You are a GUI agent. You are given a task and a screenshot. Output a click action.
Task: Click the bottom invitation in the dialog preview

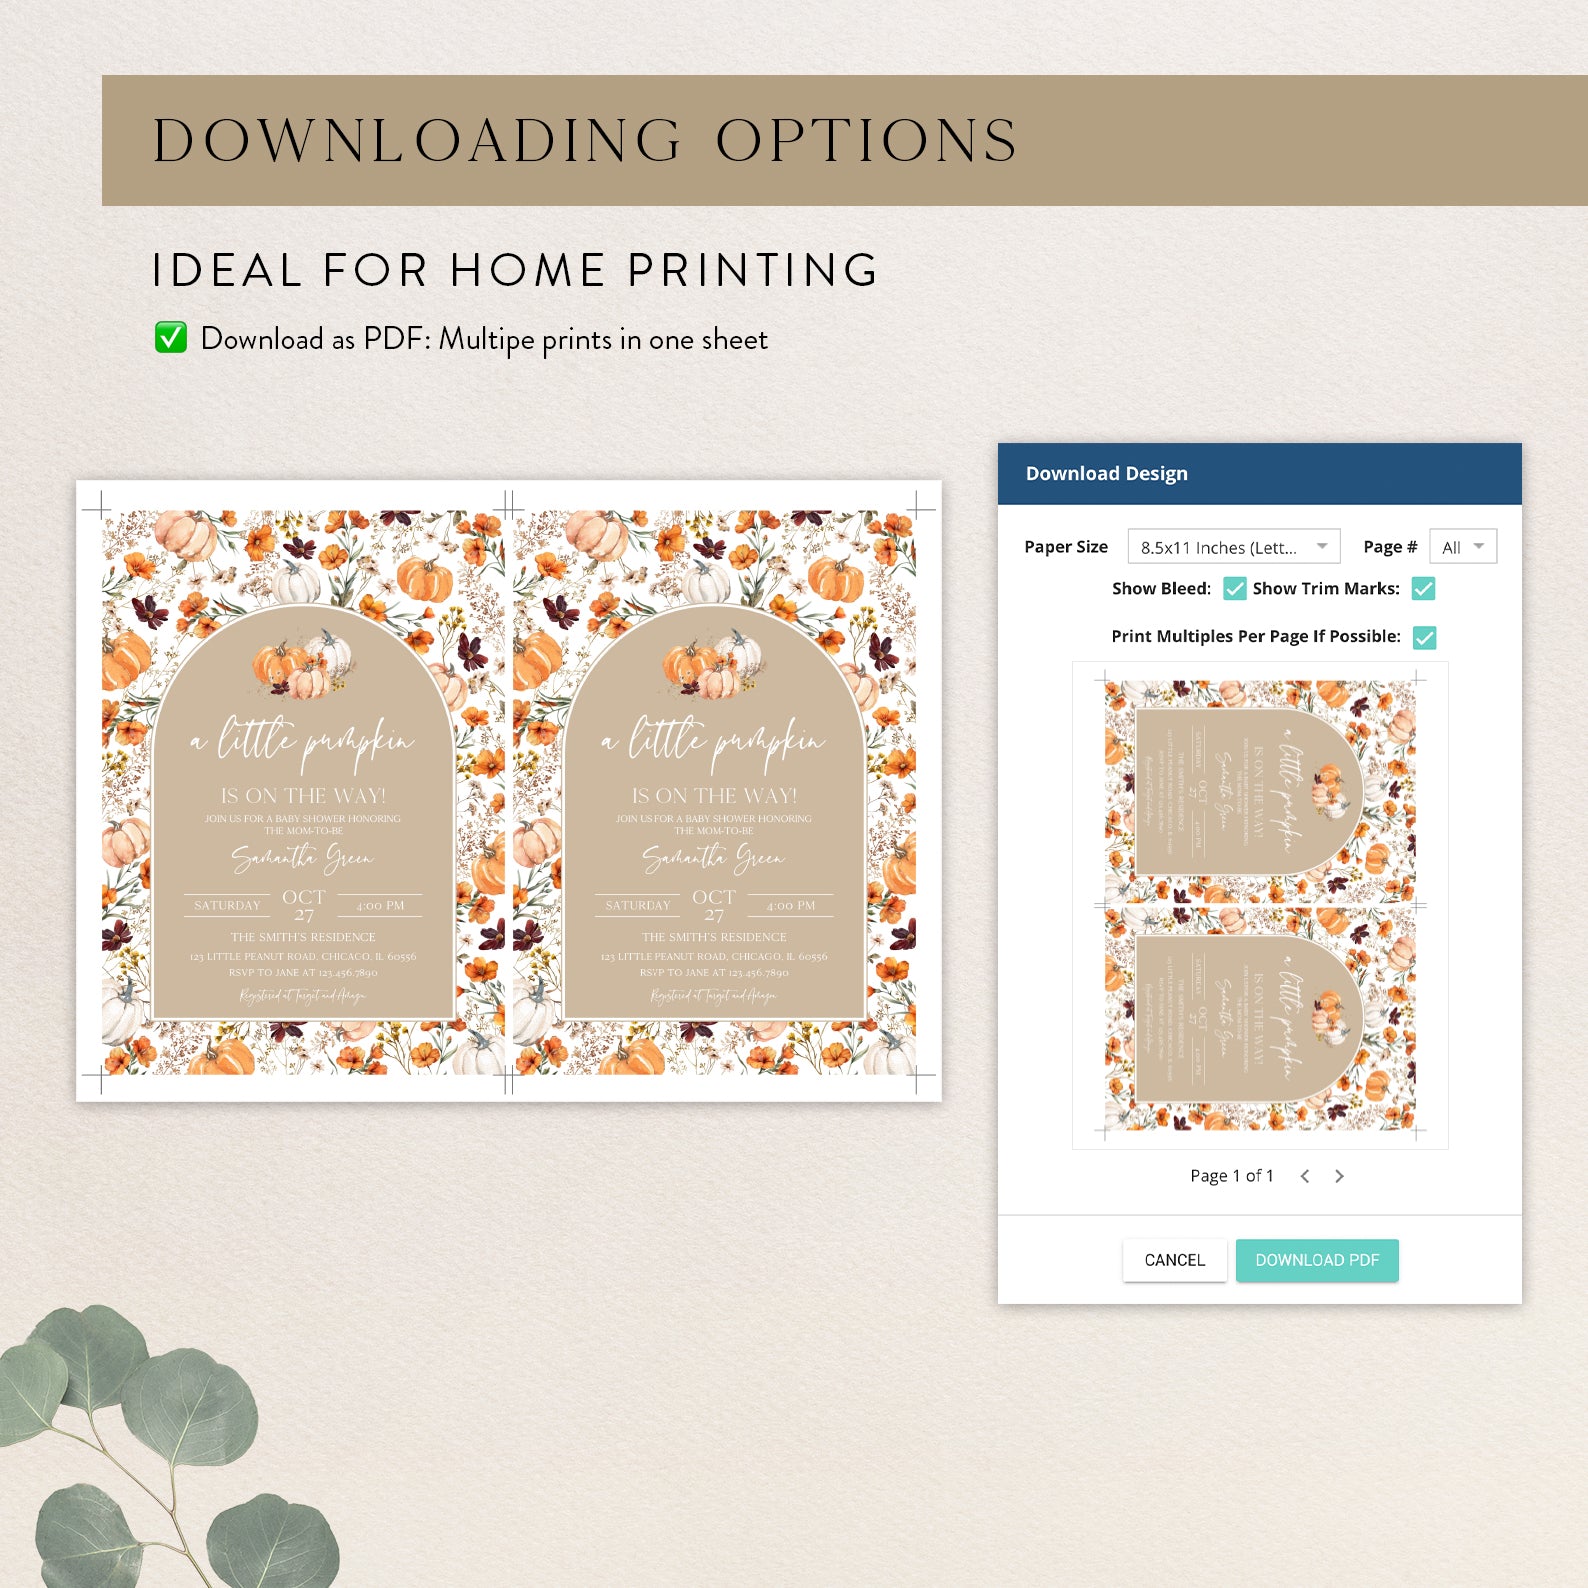(1260, 1019)
